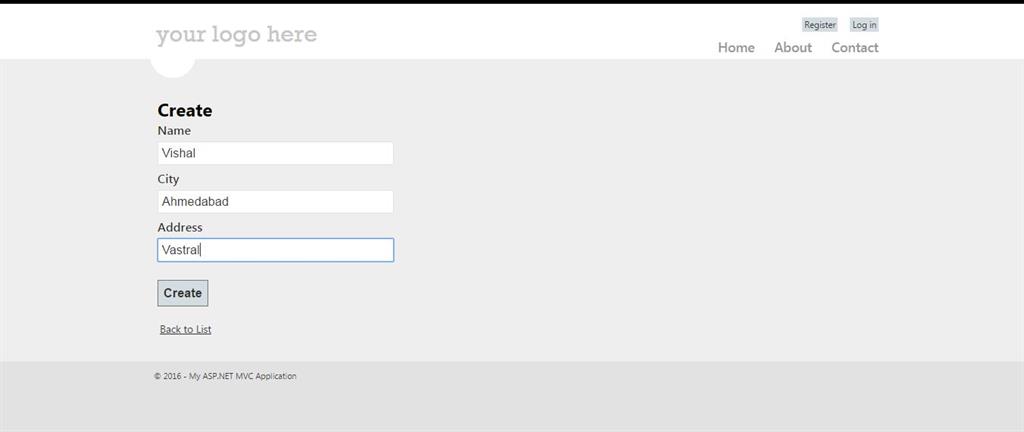Click the '© 2016' footer text

coord(168,376)
